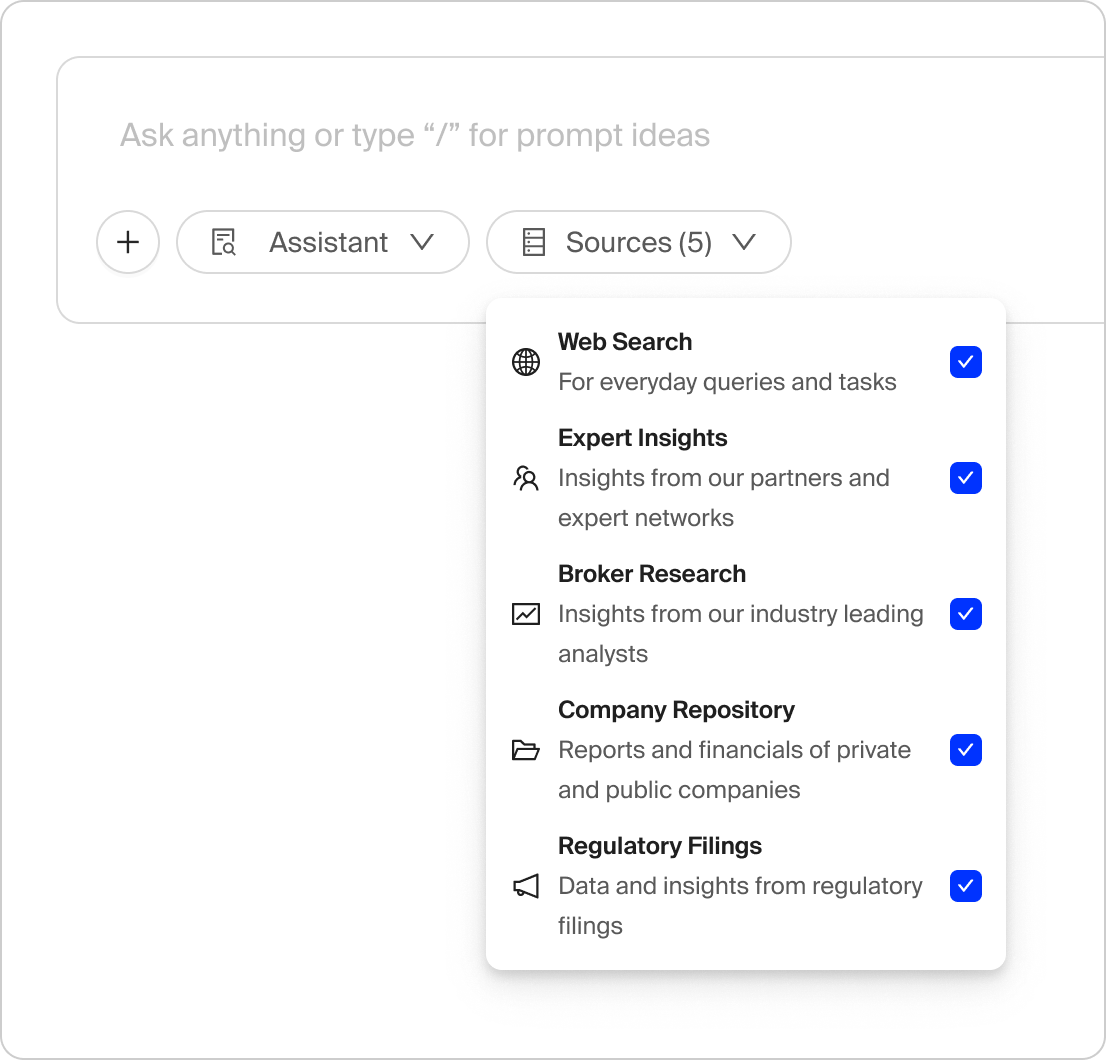Click the Sources database icon
This screenshot has height=1060, width=1106.
(534, 242)
